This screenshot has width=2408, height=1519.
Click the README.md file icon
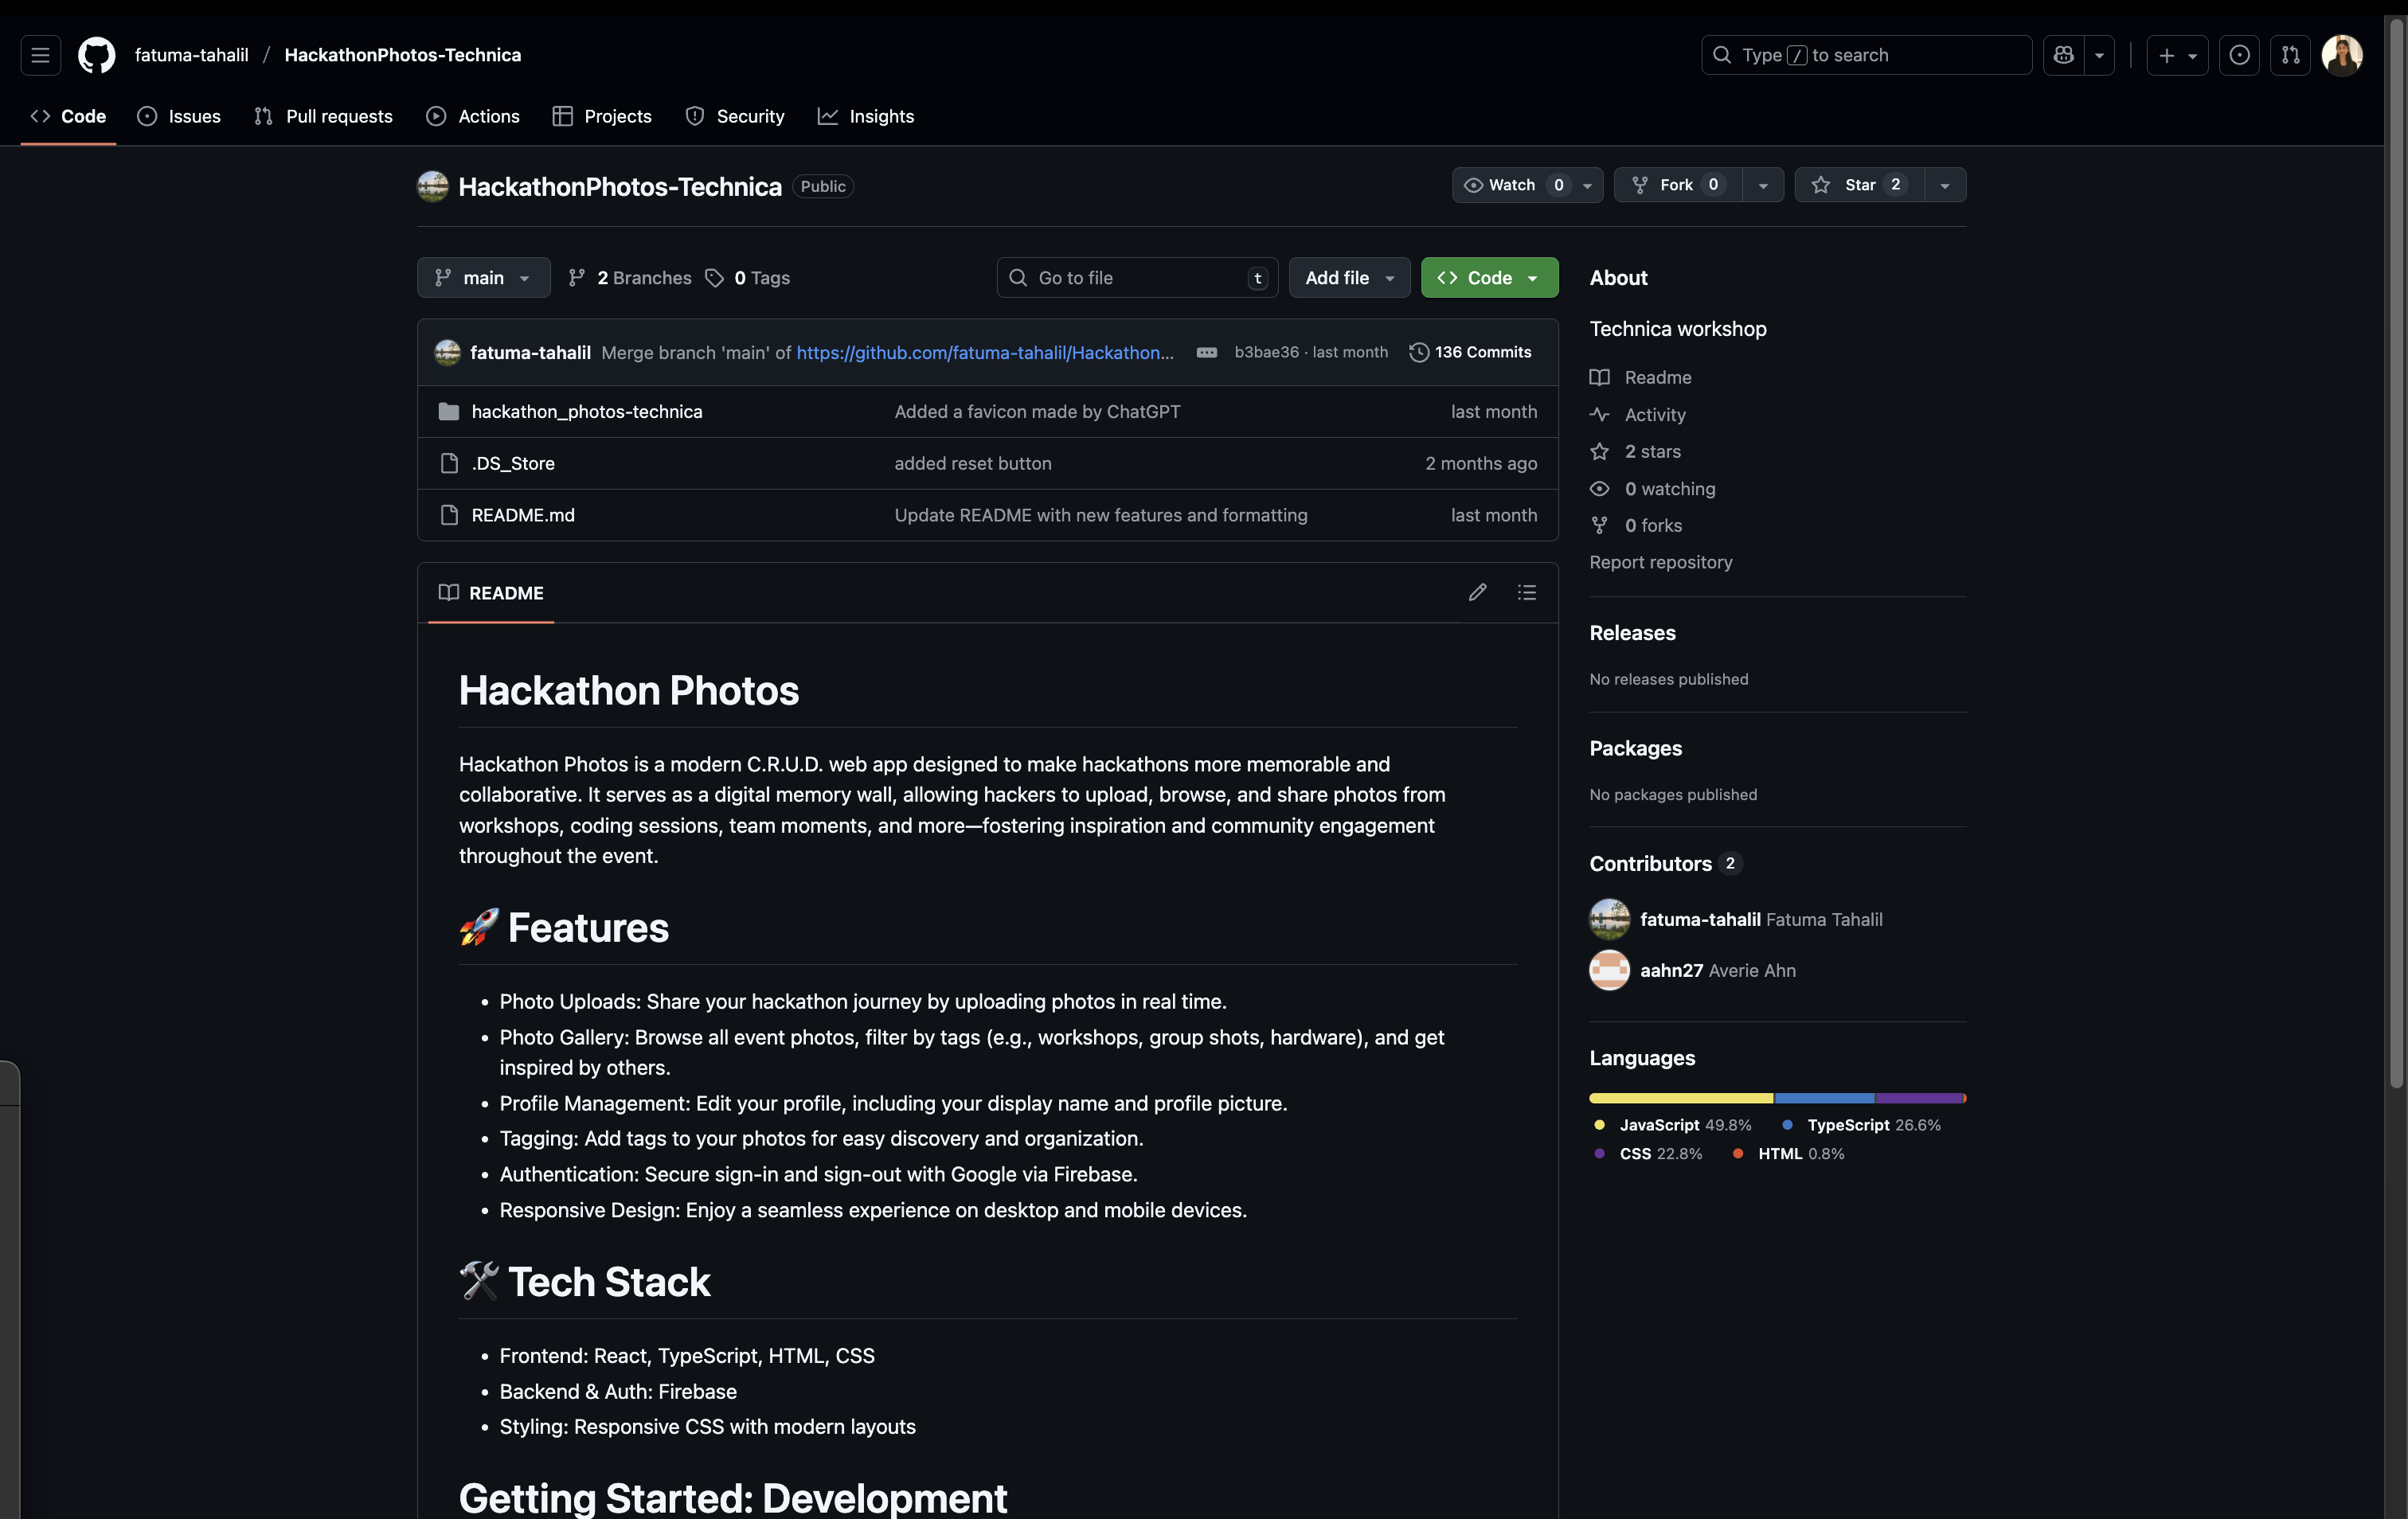tap(449, 515)
